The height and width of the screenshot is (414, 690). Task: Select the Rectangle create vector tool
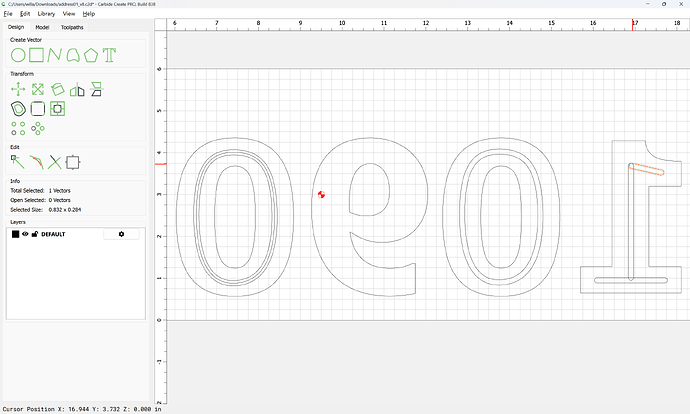36,54
